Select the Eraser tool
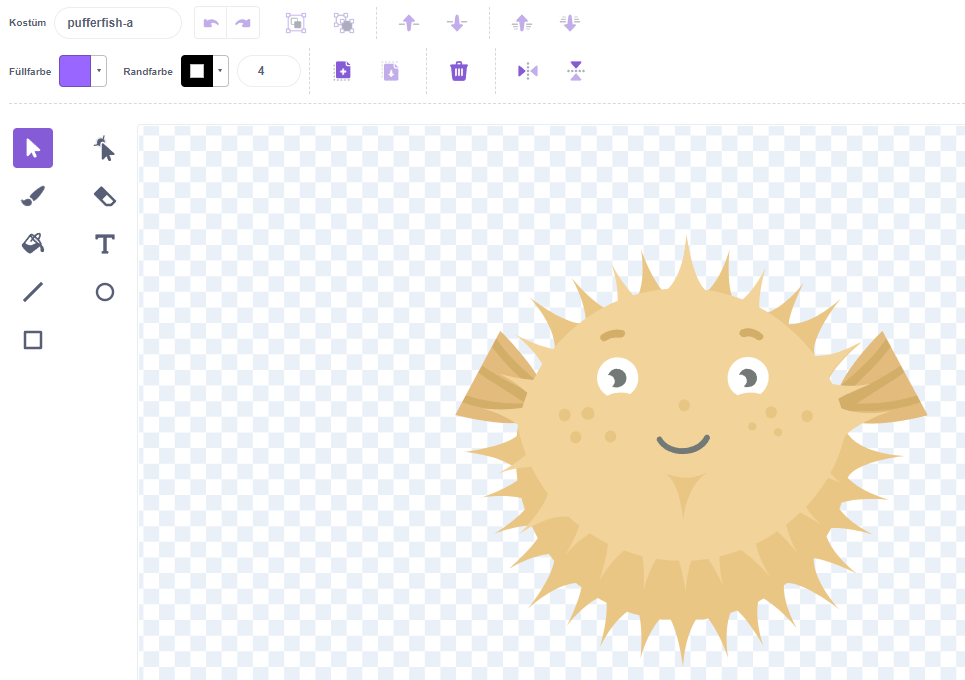This screenshot has width=965, height=680. 105,196
